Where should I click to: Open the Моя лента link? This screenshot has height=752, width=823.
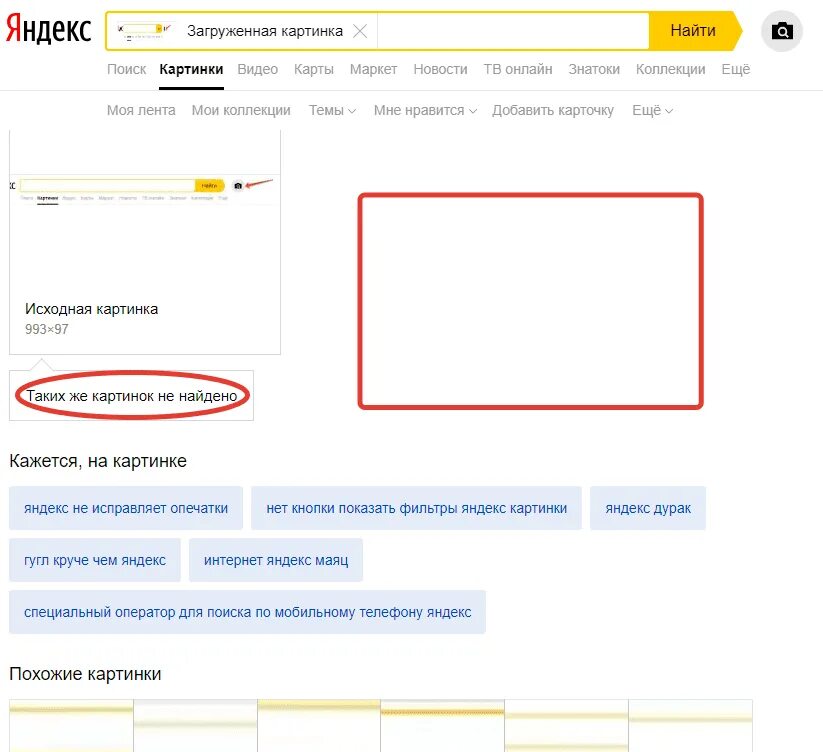[x=141, y=110]
